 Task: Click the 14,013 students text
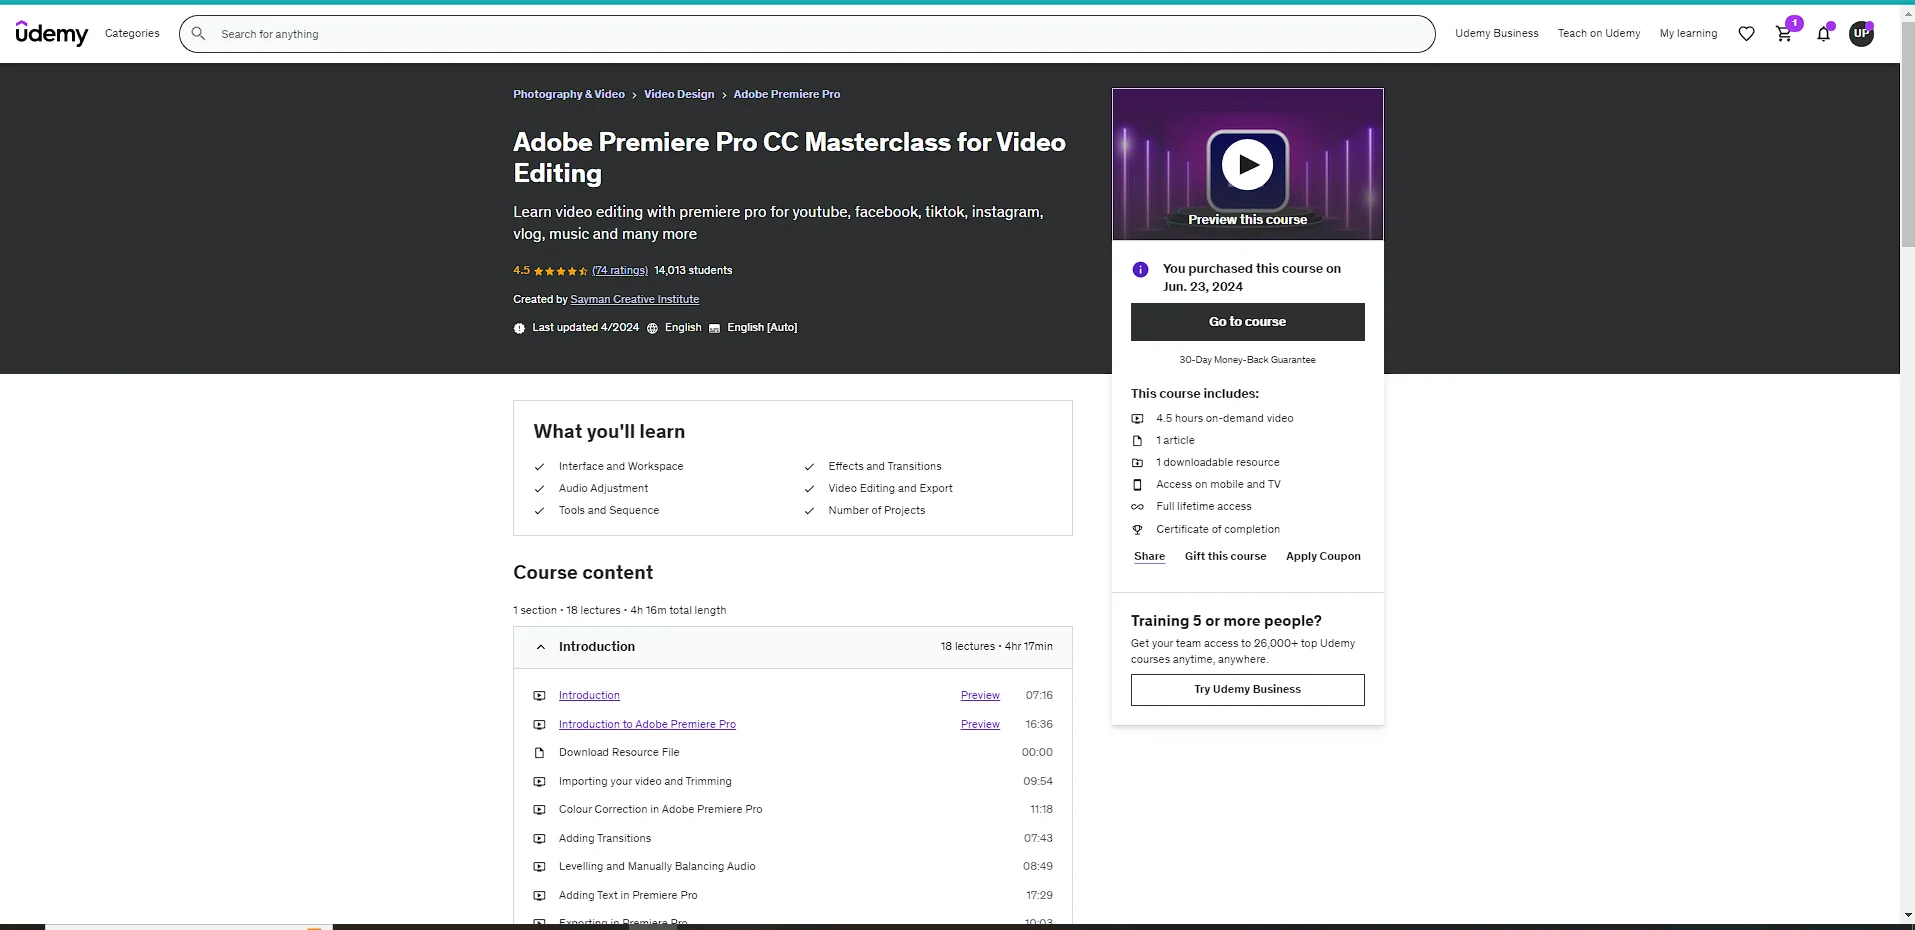(693, 270)
